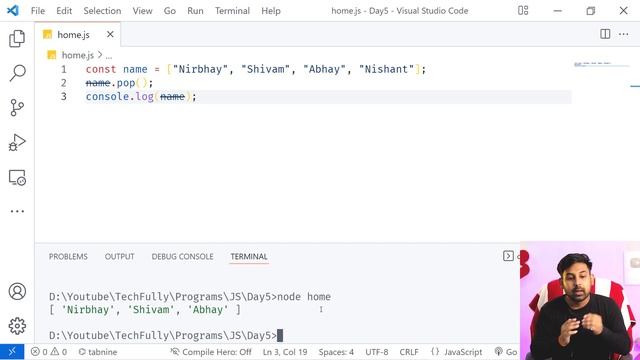The width and height of the screenshot is (640, 360).
Task: Open the Edit menu
Action: [64, 11]
